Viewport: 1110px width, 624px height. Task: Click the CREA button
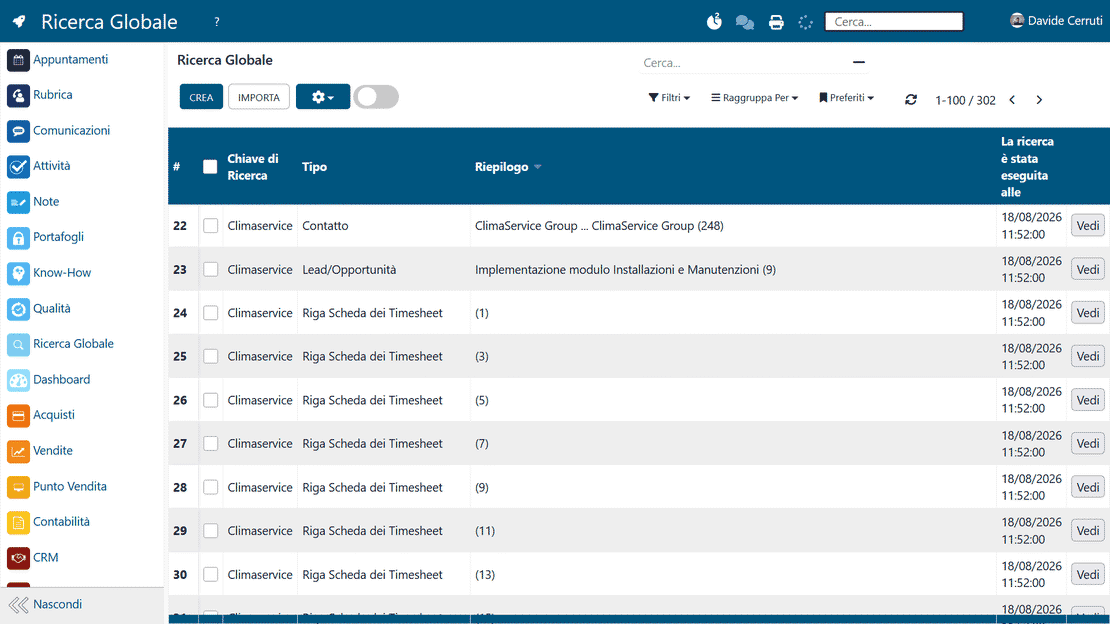pyautogui.click(x=201, y=97)
